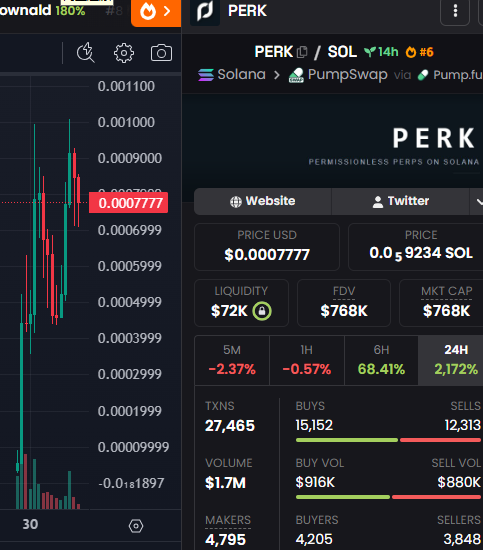Click the buys versus sells ratio bar
The height and width of the screenshot is (550, 483).
point(388,440)
